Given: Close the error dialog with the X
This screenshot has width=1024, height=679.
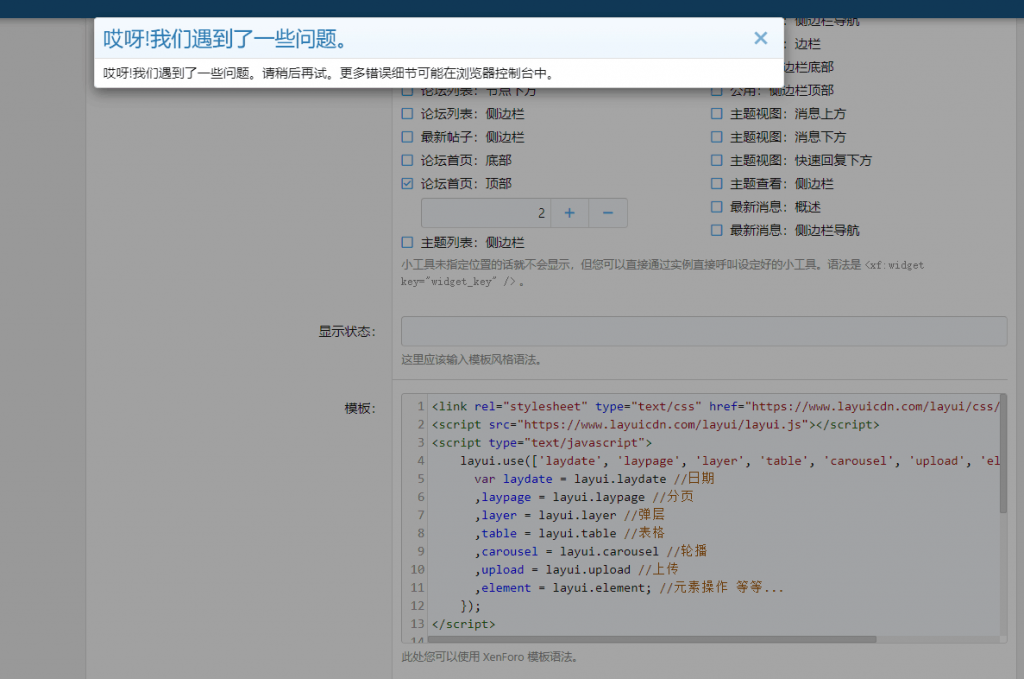Looking at the screenshot, I should (x=760, y=38).
